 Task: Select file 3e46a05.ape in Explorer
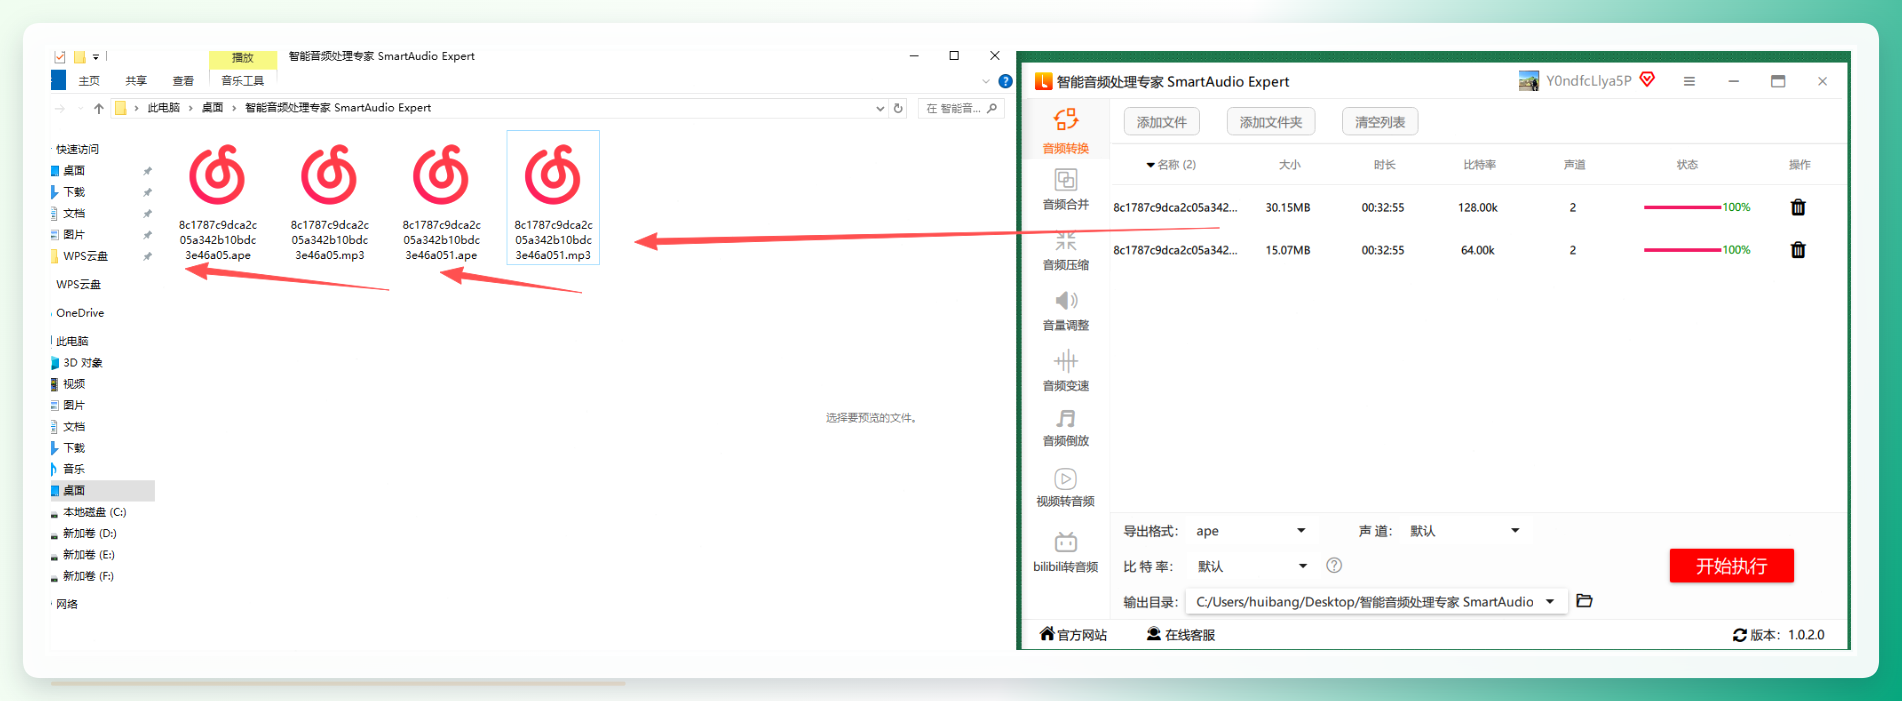click(x=218, y=199)
